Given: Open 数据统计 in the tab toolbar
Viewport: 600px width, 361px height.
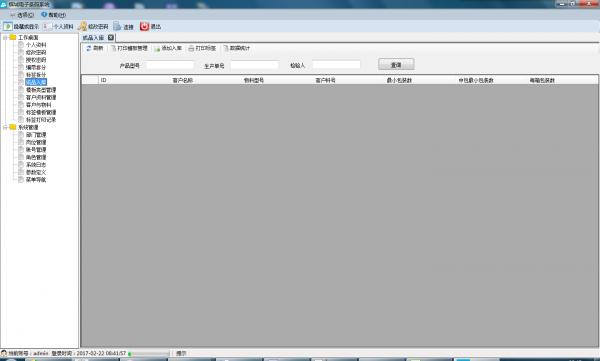Looking at the screenshot, I should click(237, 48).
